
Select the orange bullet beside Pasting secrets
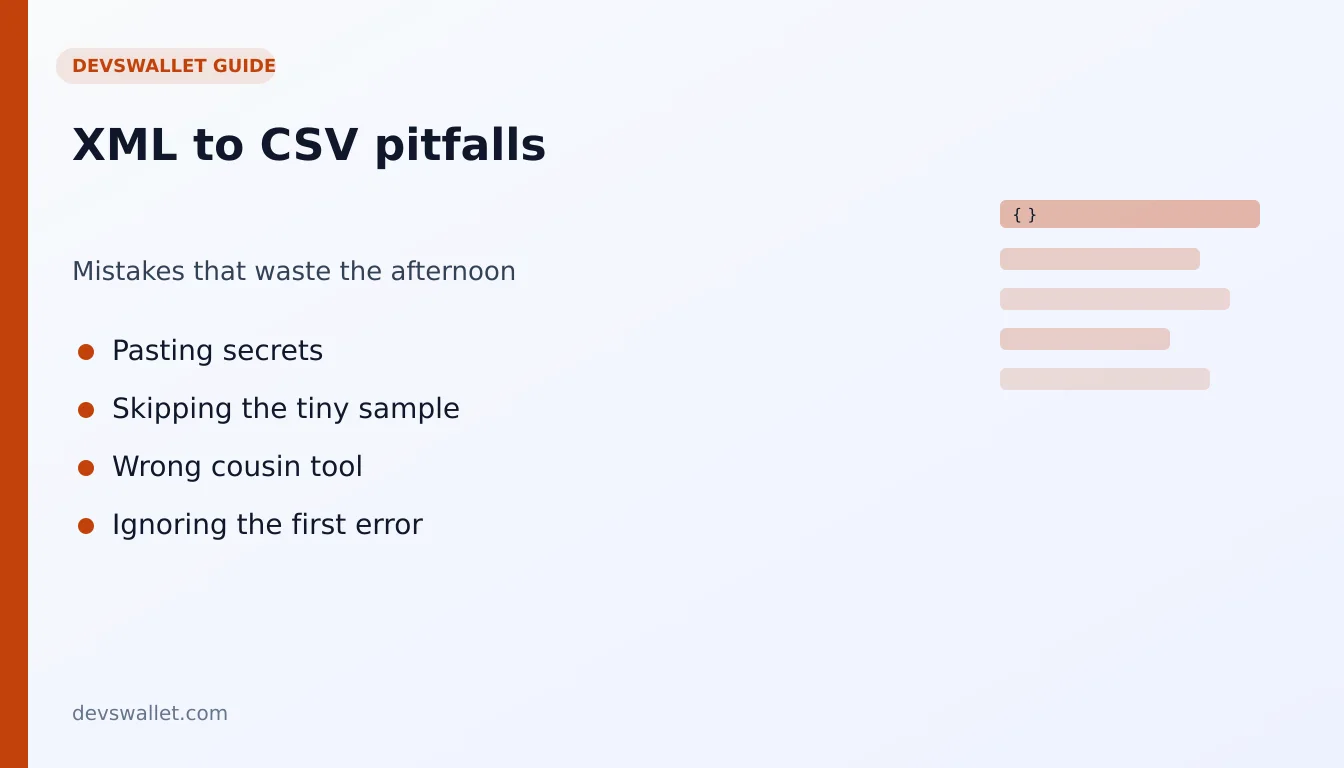[x=86, y=352]
